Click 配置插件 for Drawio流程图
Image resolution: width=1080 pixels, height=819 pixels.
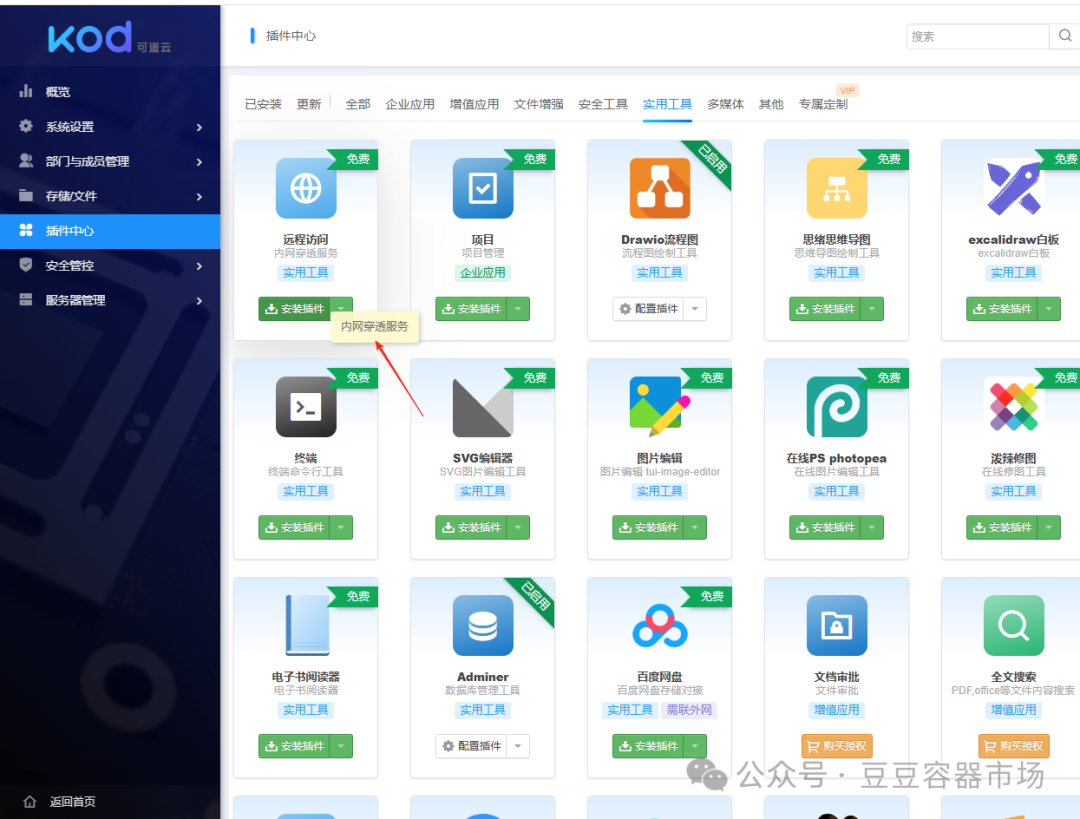[x=649, y=309]
